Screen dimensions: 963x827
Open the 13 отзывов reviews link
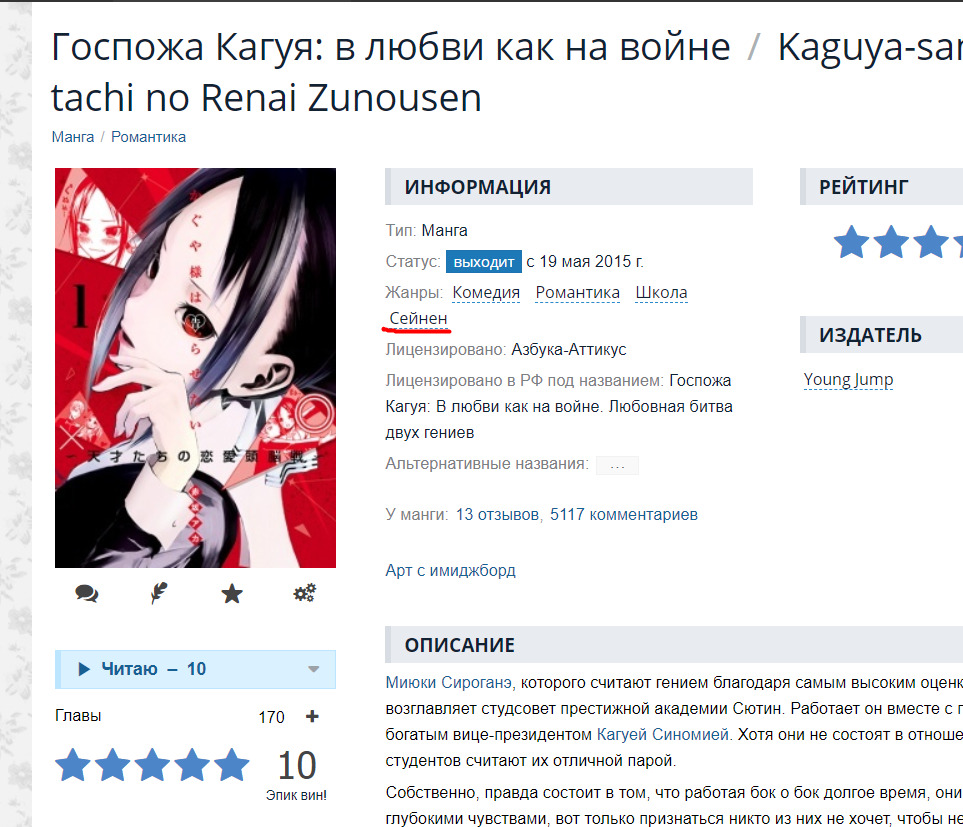[x=497, y=514]
